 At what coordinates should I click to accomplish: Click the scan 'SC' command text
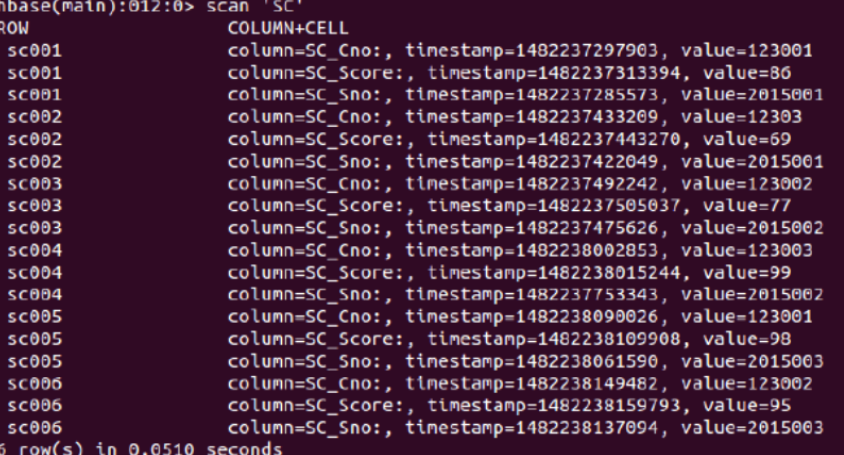[x=255, y=6]
